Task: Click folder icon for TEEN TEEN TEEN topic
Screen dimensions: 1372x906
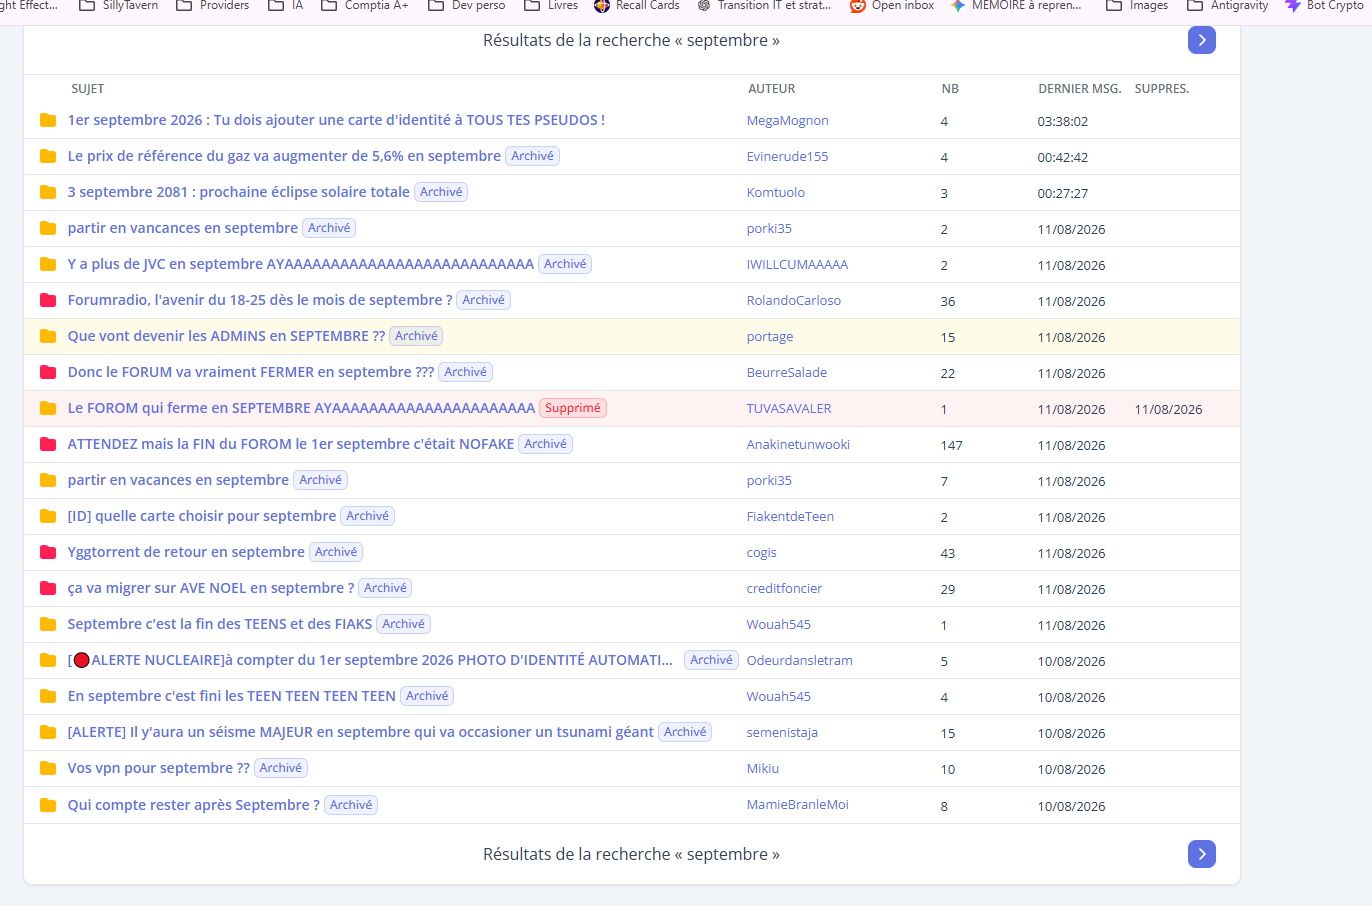Action: [x=48, y=696]
